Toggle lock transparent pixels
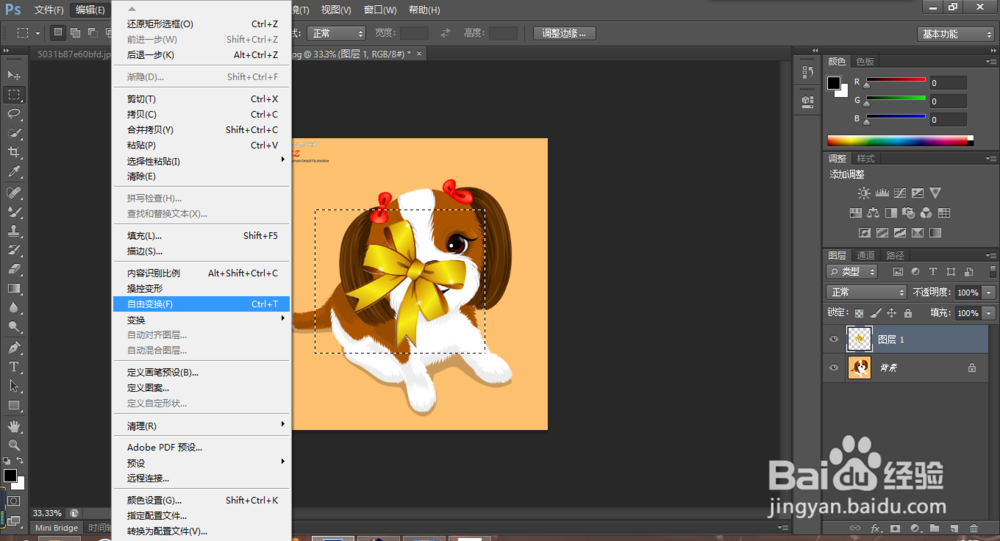Viewport: 1000px width, 541px height. click(859, 313)
